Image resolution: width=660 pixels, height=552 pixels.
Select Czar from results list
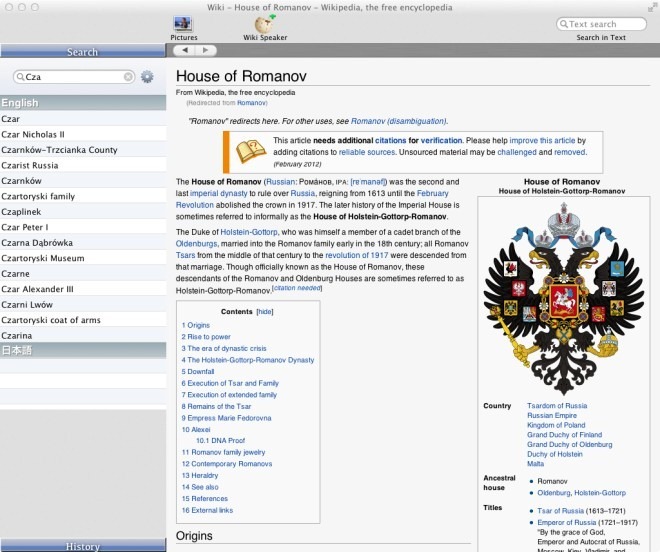[83, 119]
